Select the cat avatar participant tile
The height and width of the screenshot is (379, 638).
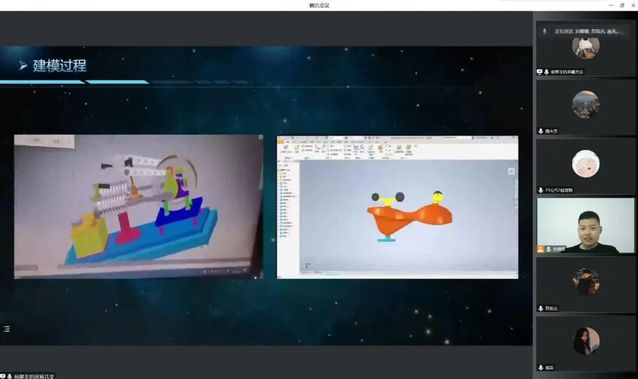586,48
